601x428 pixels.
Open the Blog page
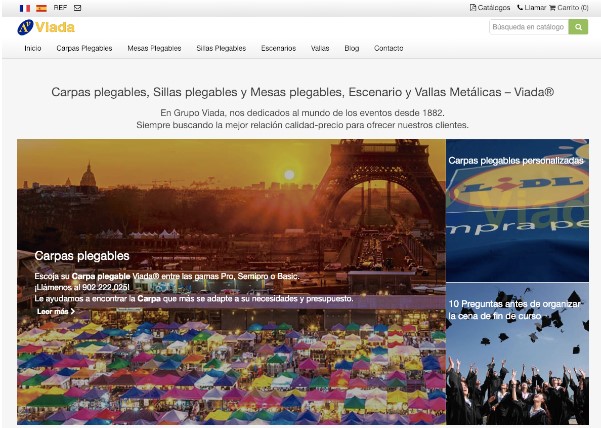point(351,48)
